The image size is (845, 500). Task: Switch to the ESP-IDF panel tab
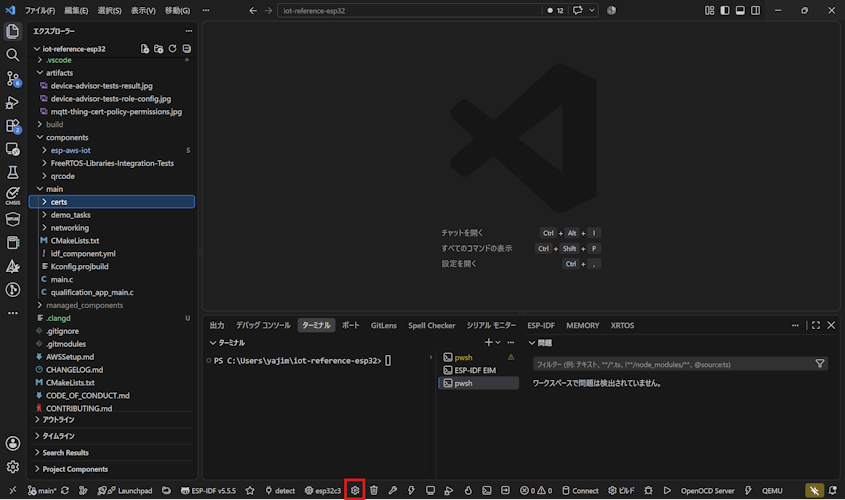click(x=541, y=325)
